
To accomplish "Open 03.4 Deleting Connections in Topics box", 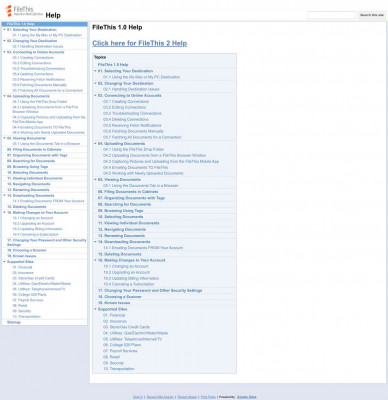I will (126, 119).
